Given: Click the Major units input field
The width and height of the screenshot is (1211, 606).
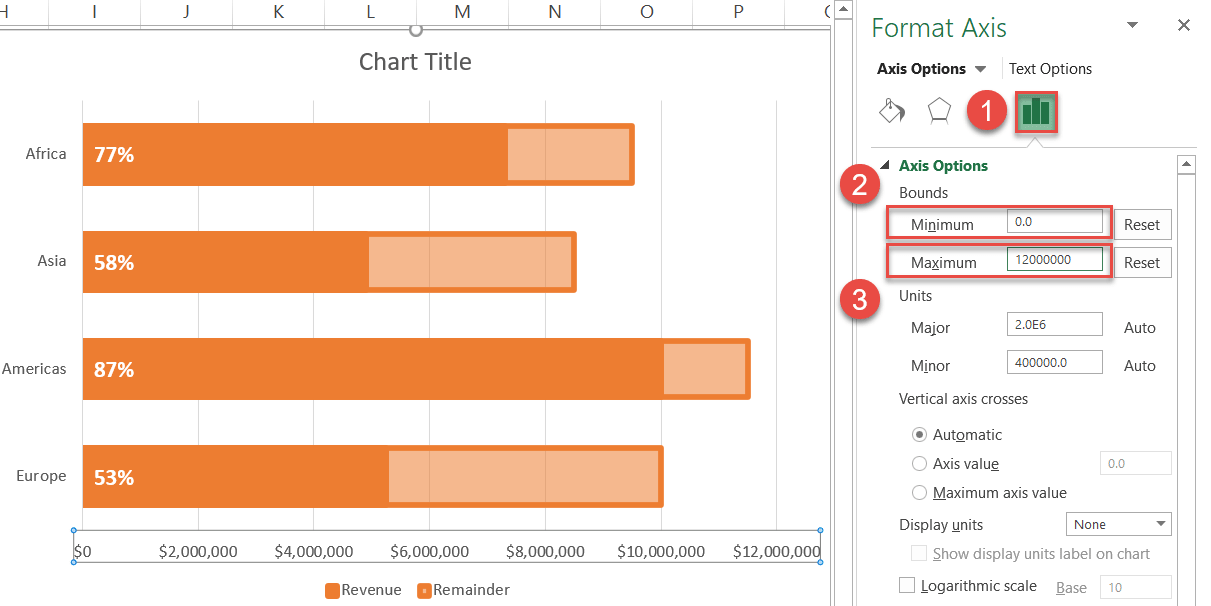Looking at the screenshot, I should coord(1054,325).
